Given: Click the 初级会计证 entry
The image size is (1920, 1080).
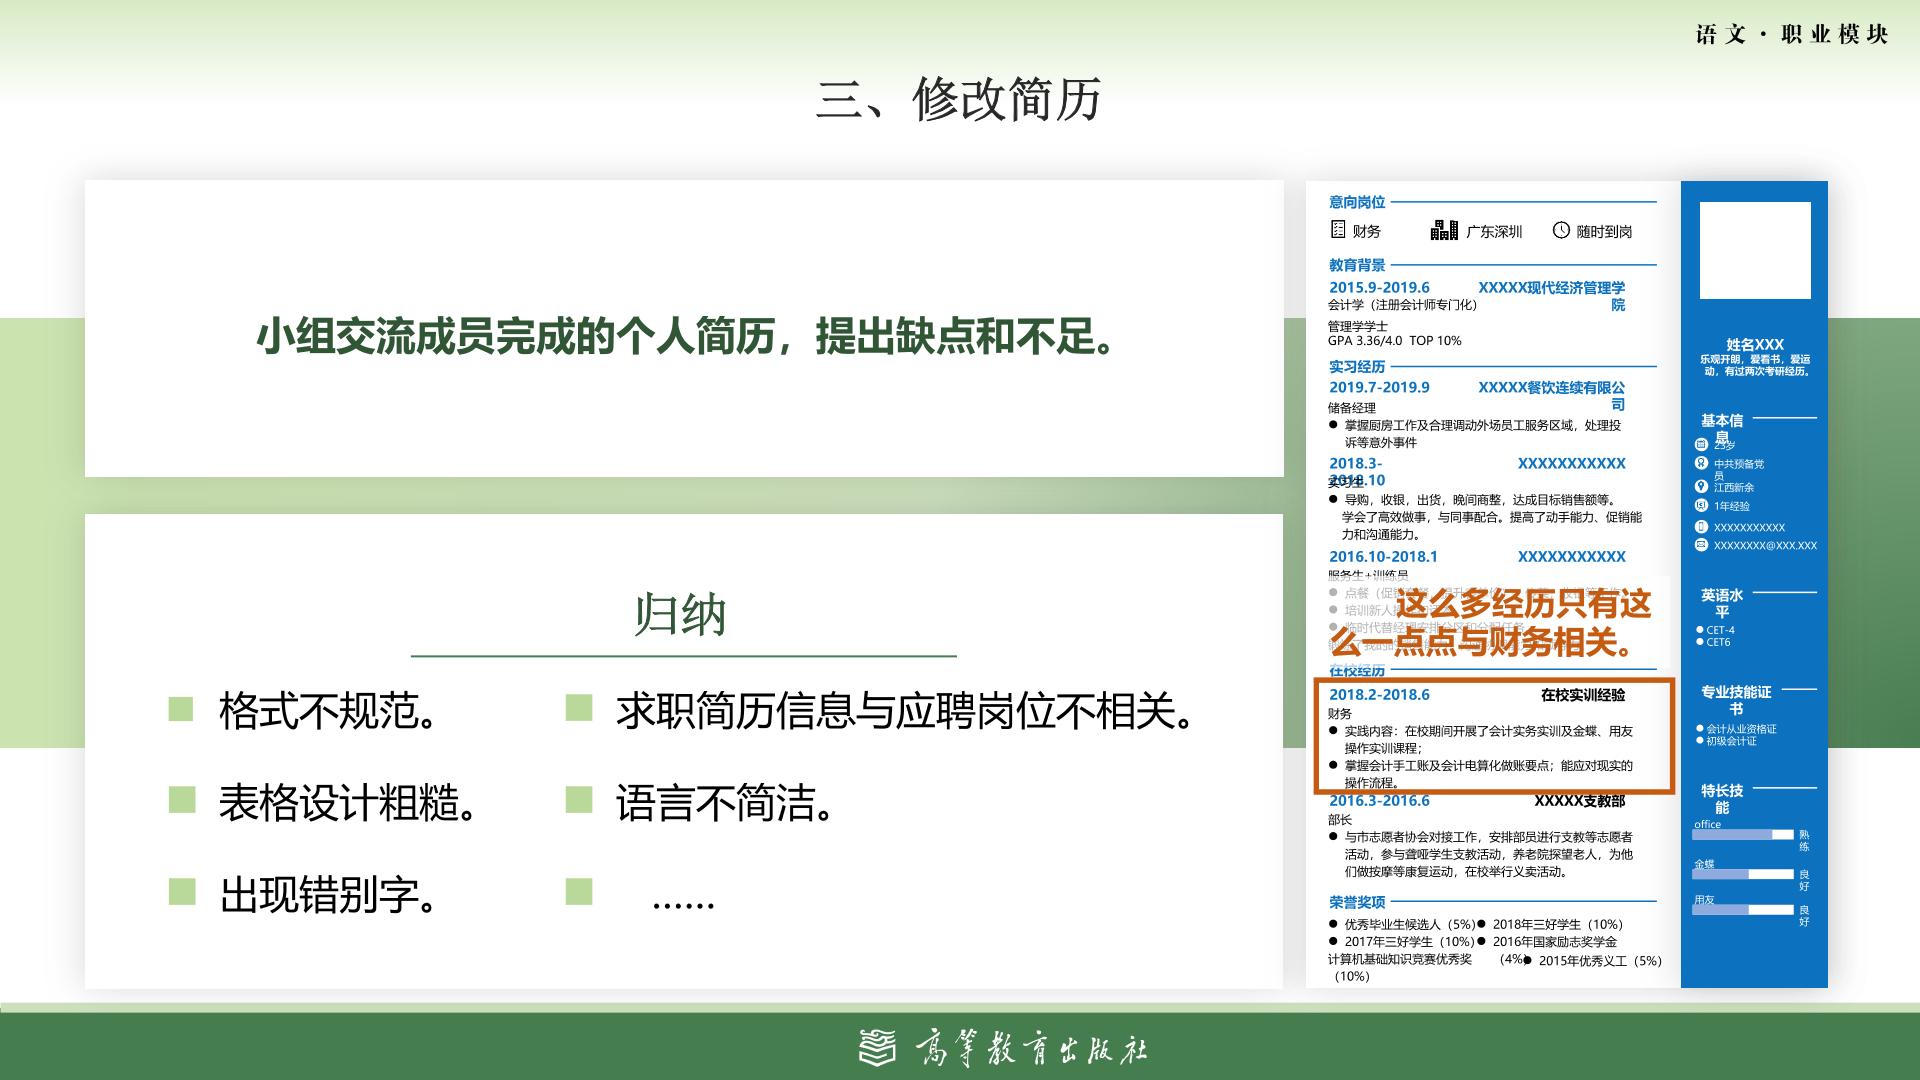Looking at the screenshot, I should click(1731, 741).
